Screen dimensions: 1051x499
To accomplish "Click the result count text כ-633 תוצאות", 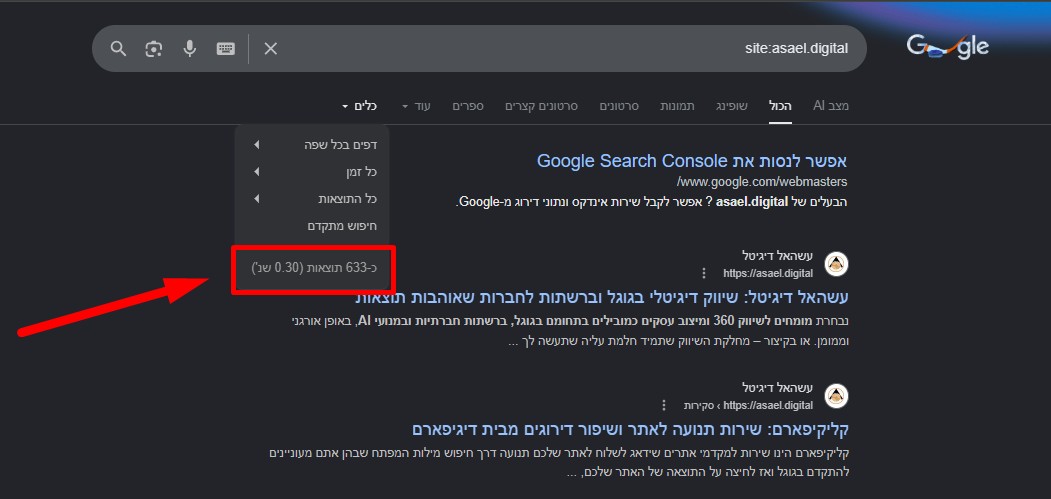I will pyautogui.click(x=314, y=268).
